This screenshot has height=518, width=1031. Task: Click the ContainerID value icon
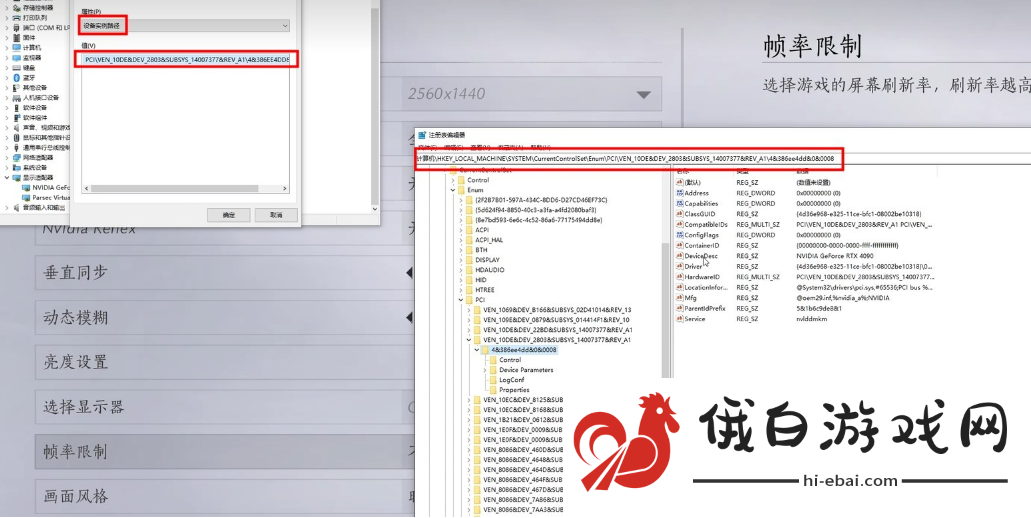click(679, 246)
